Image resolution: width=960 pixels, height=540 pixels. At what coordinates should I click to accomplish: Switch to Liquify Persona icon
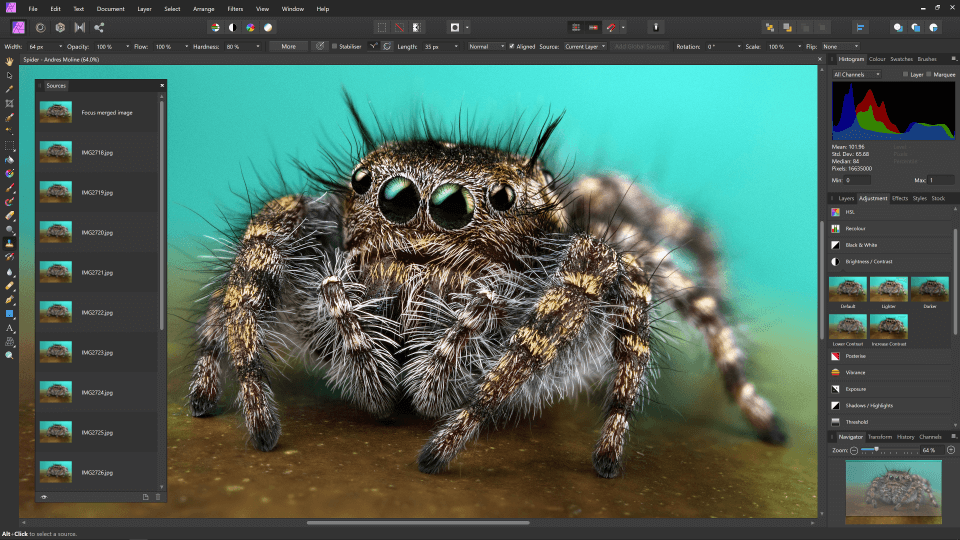tap(40, 28)
